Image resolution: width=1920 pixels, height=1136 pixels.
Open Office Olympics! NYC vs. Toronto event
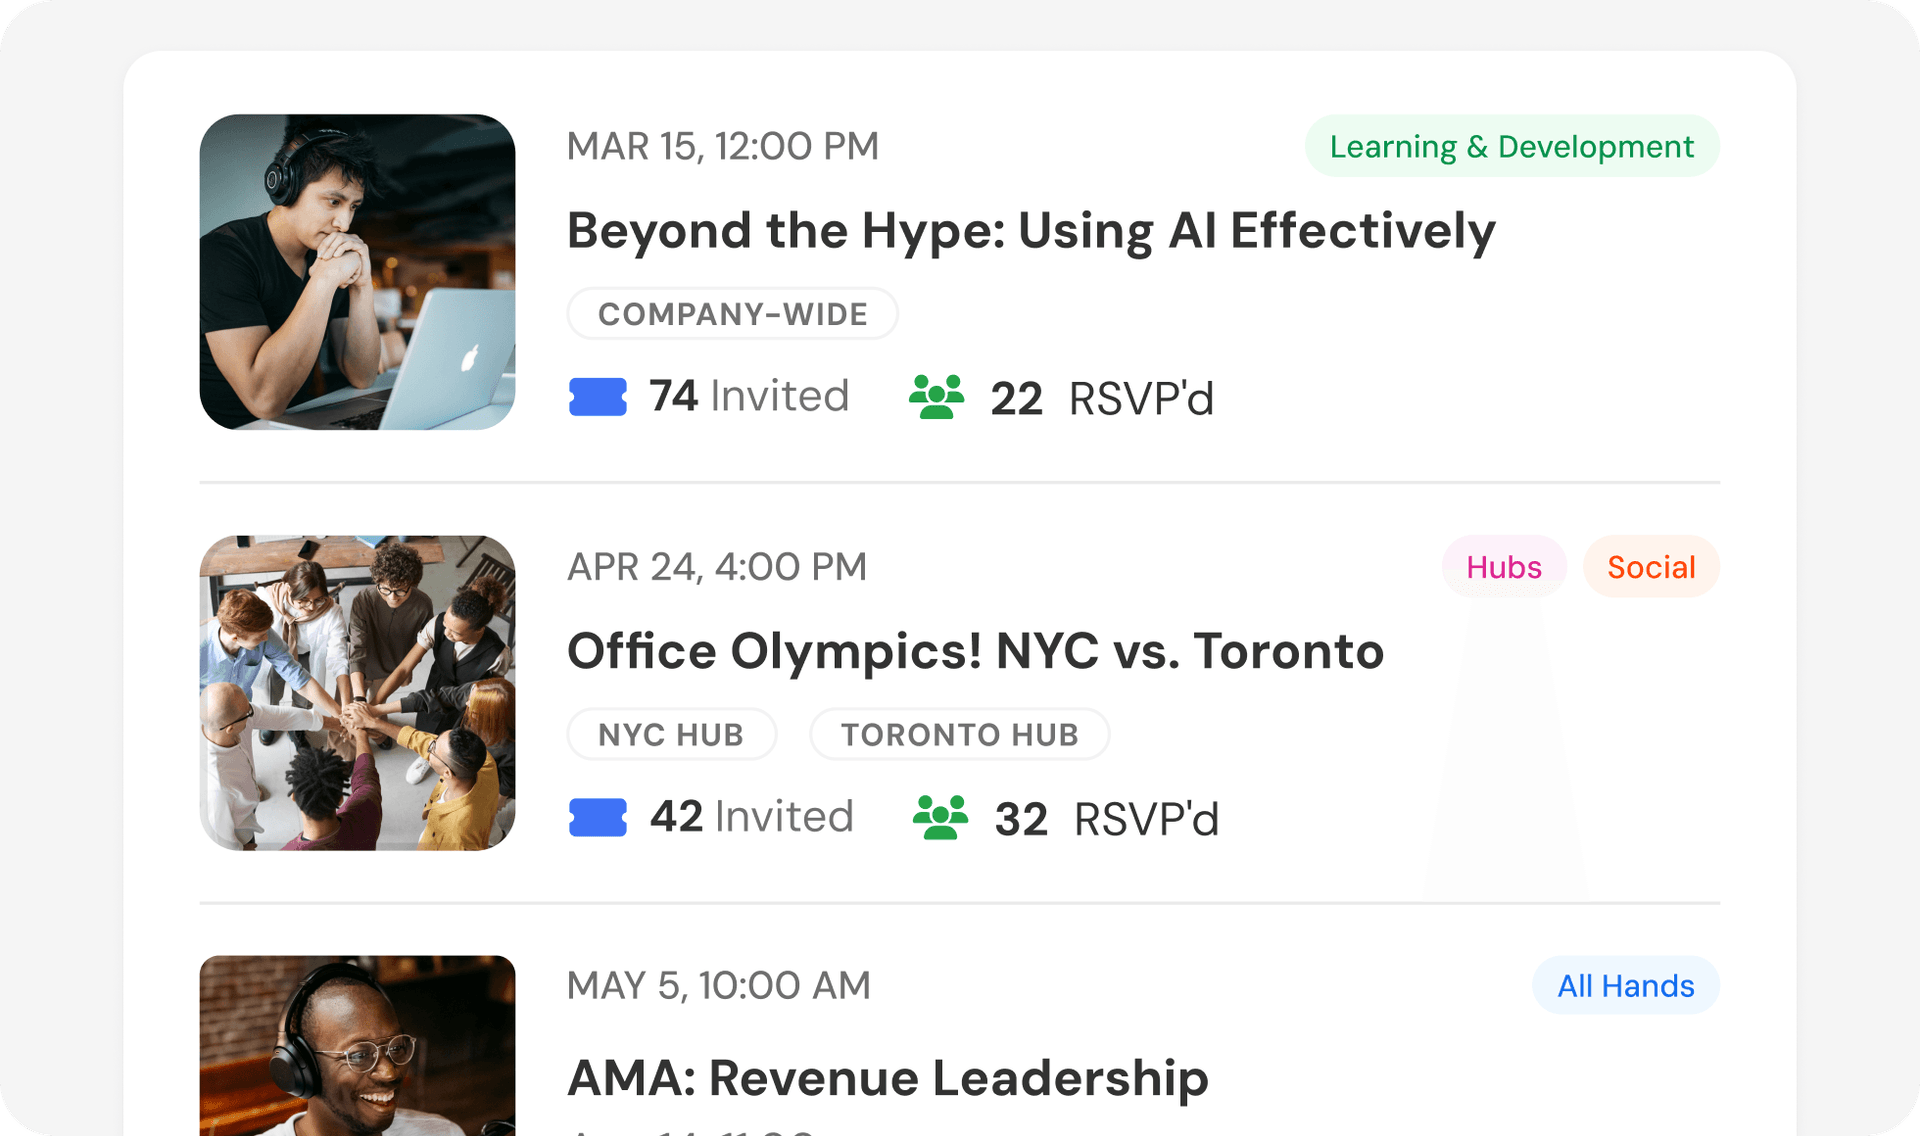click(x=976, y=651)
